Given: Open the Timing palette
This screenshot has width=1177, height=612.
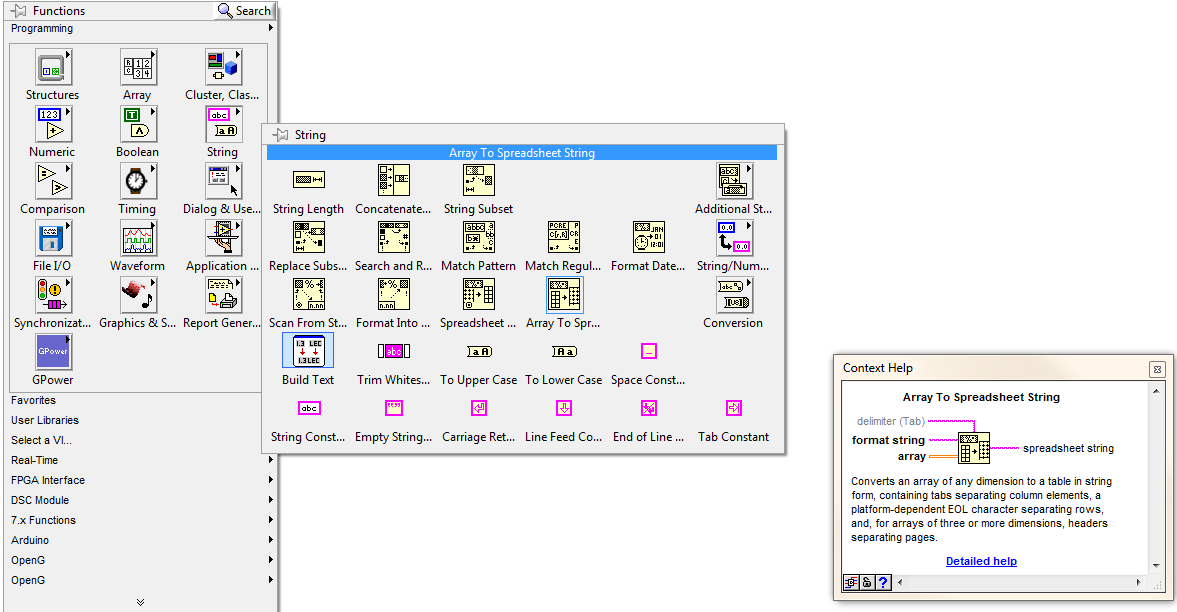Looking at the screenshot, I should [137, 182].
